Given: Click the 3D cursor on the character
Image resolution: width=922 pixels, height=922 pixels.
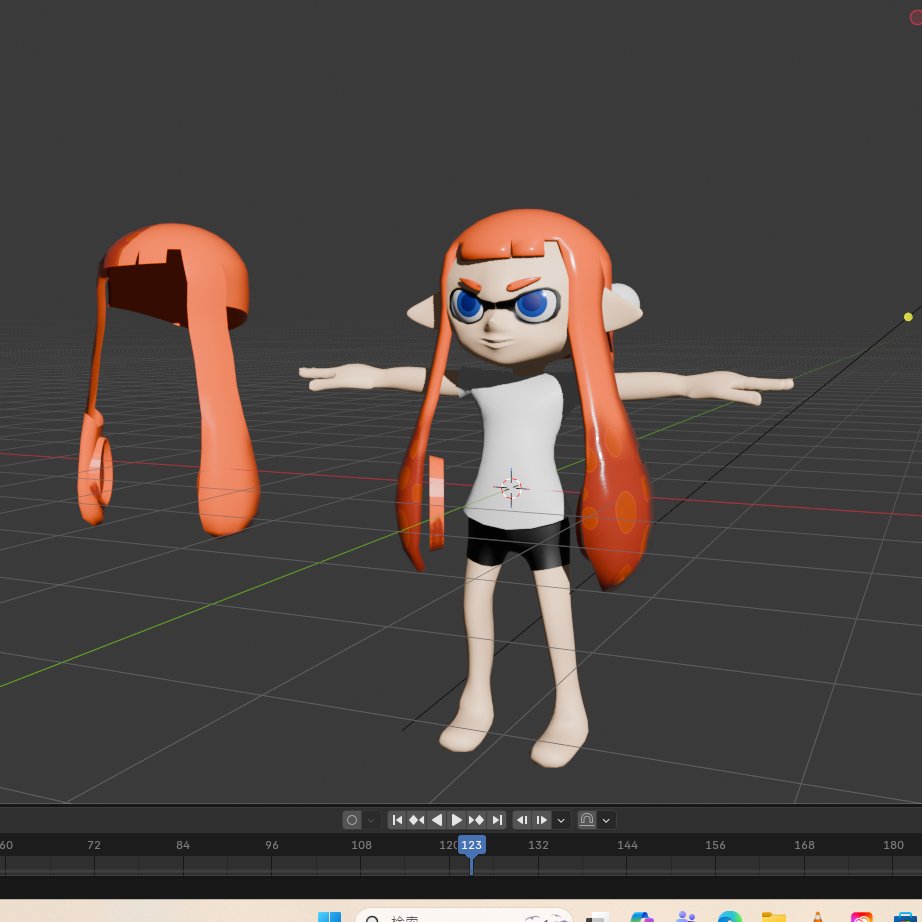Looking at the screenshot, I should click(x=511, y=487).
